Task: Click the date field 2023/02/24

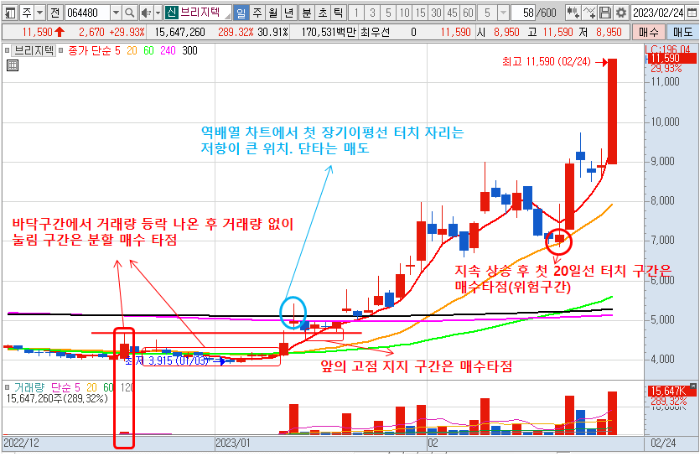Action: pos(658,12)
